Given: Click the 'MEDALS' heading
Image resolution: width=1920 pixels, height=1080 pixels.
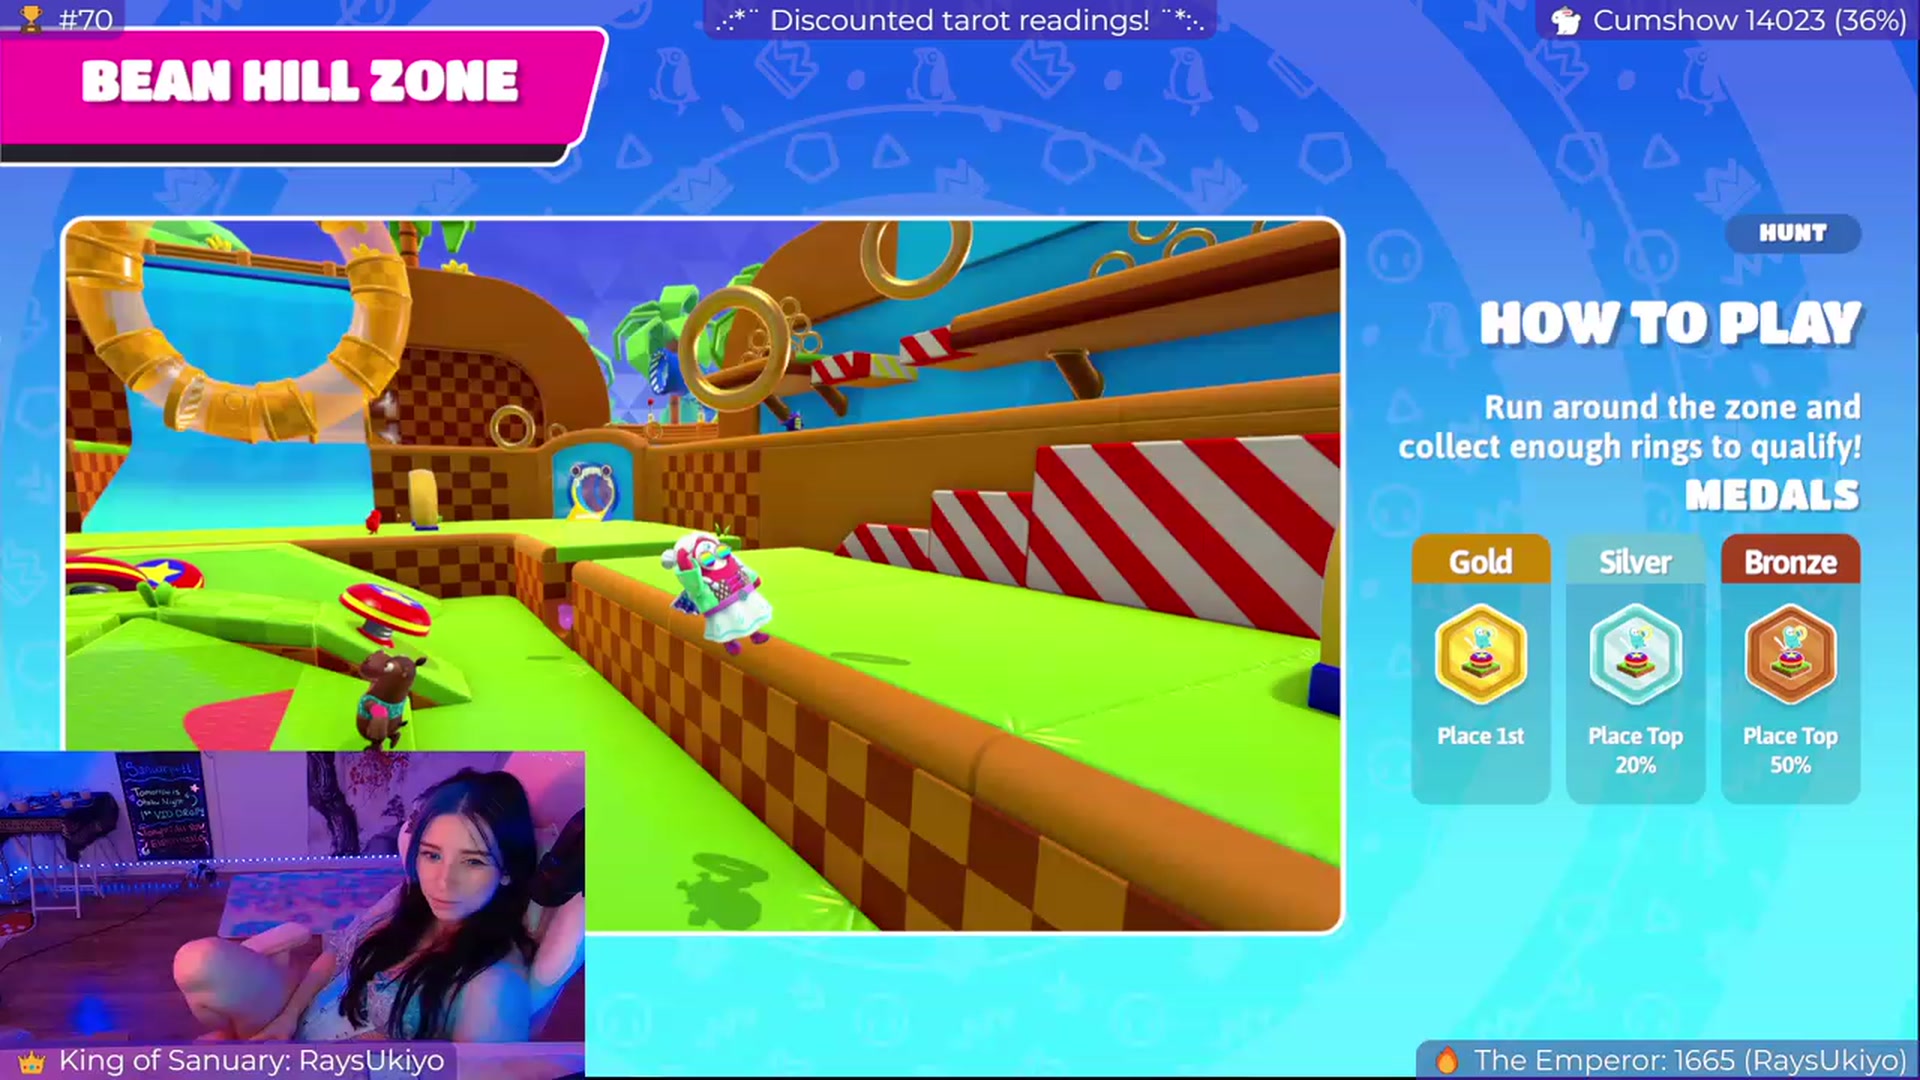Looking at the screenshot, I should click(1772, 495).
